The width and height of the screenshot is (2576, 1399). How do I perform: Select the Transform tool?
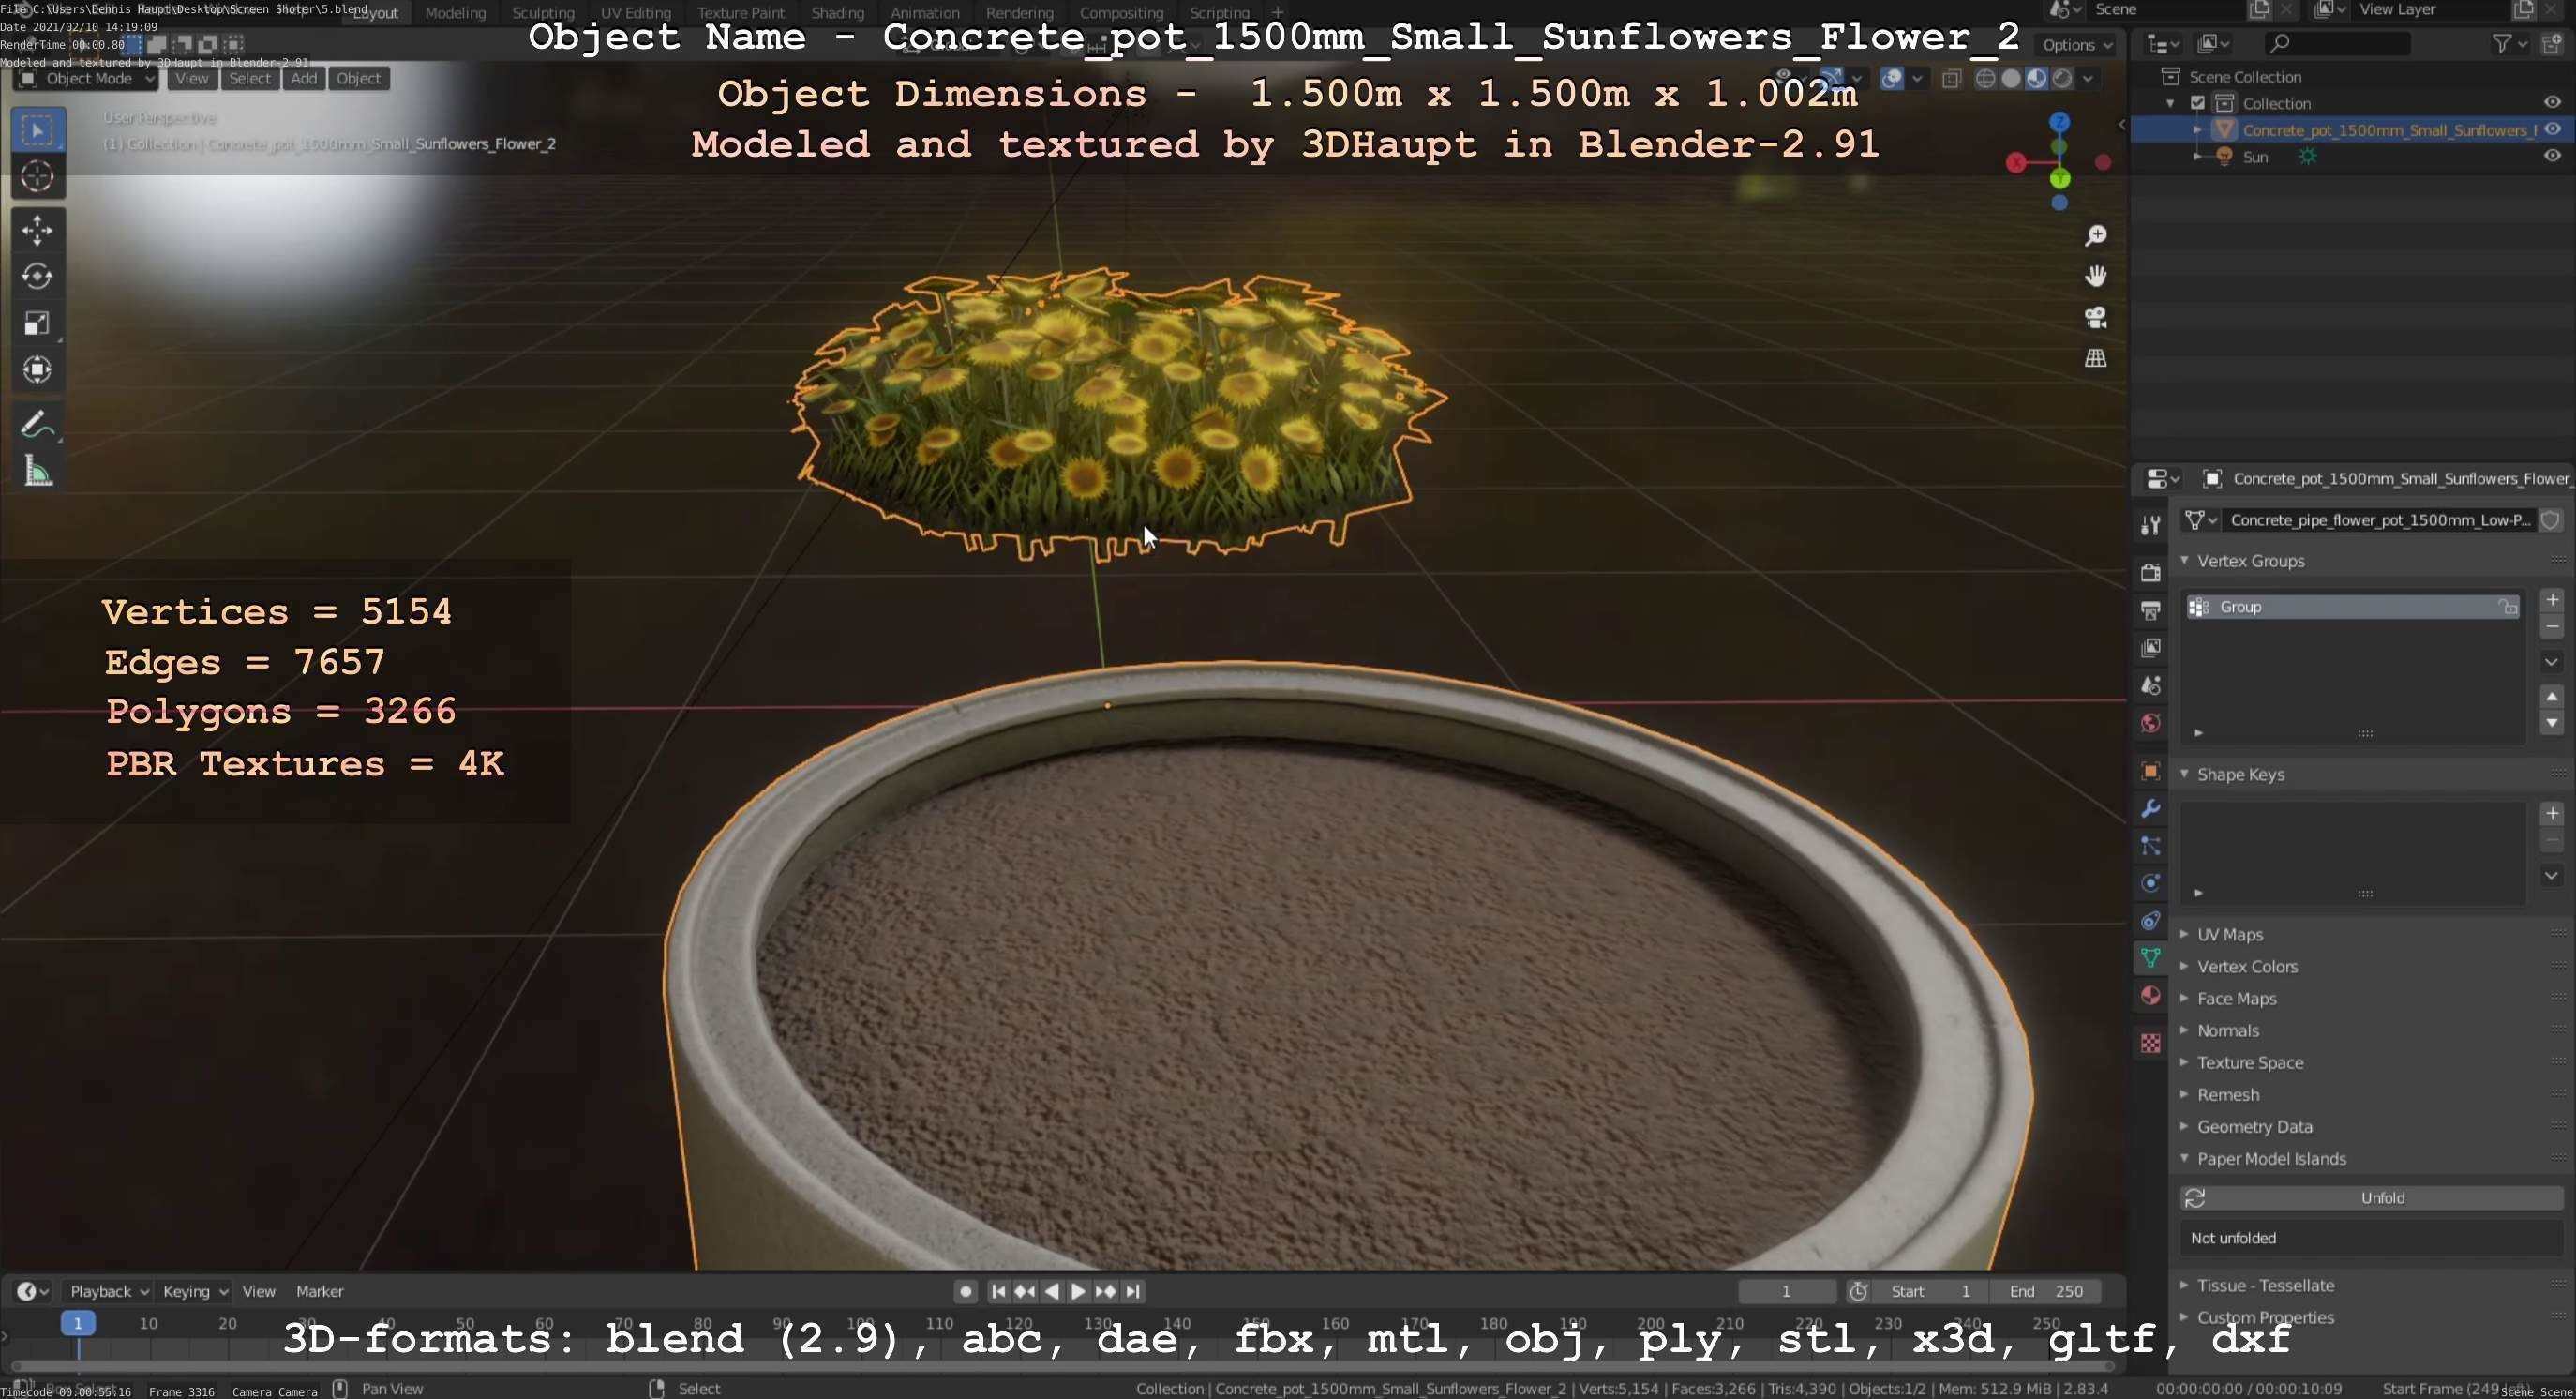tap(38, 370)
